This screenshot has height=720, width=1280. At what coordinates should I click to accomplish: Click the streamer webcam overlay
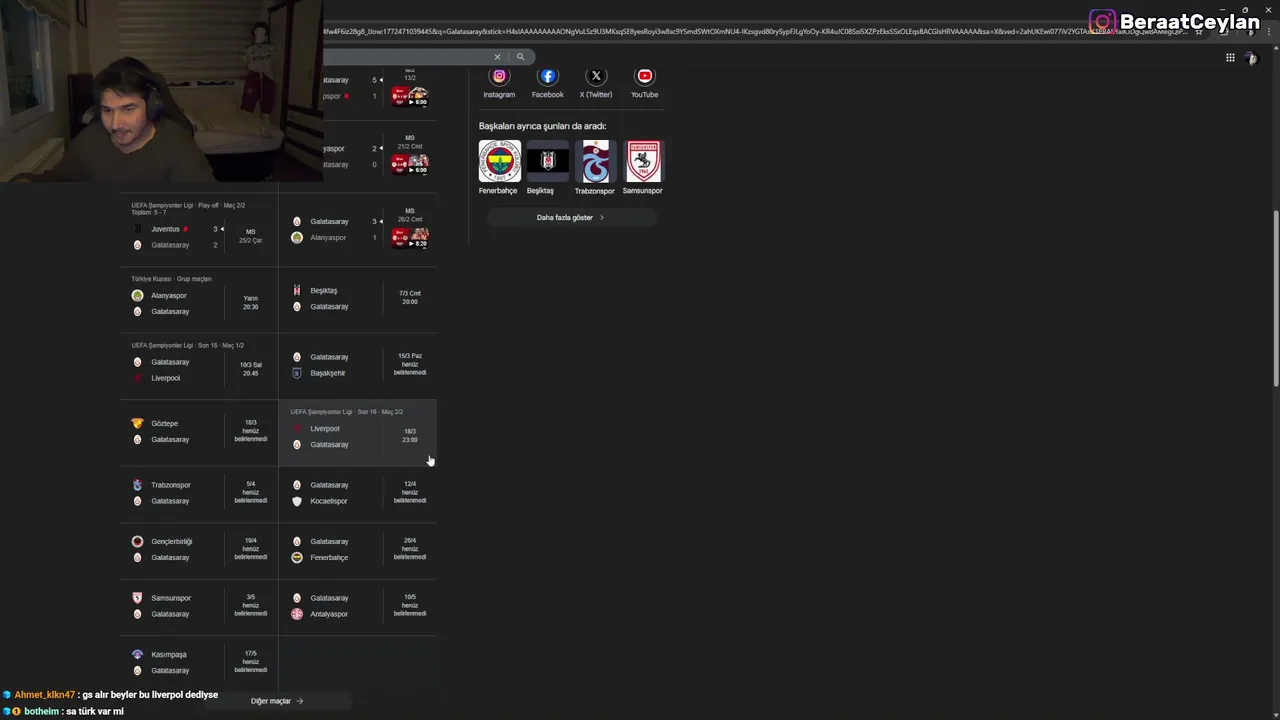tap(161, 90)
